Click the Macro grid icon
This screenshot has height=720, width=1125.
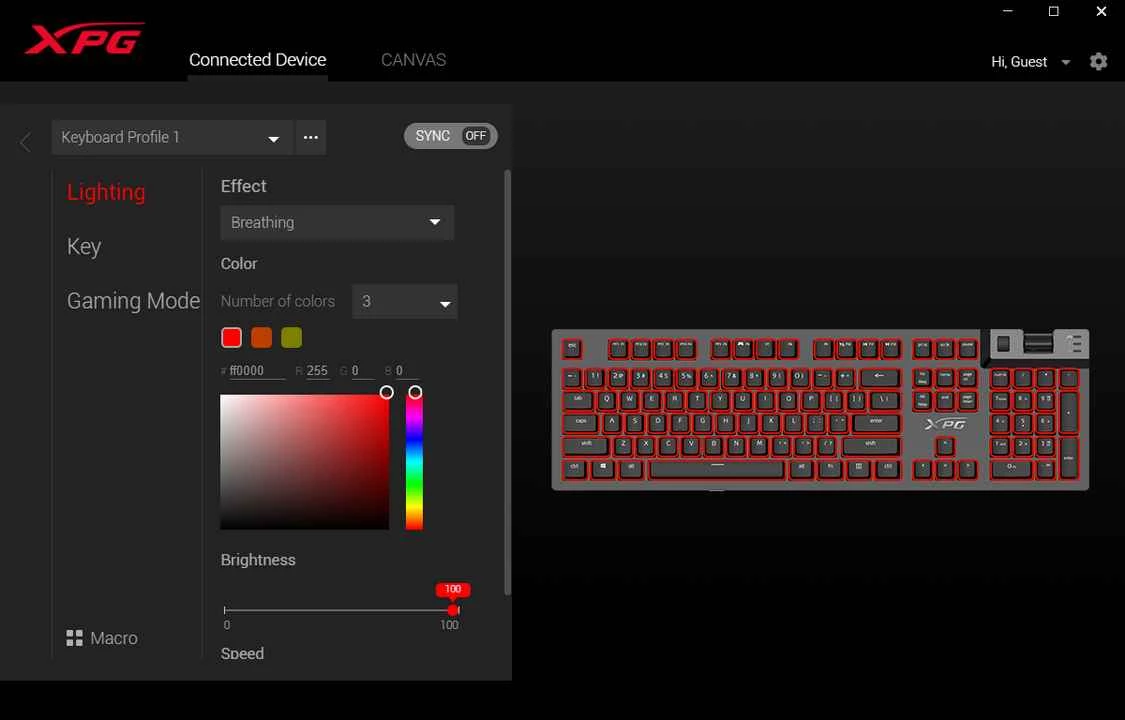click(x=75, y=638)
